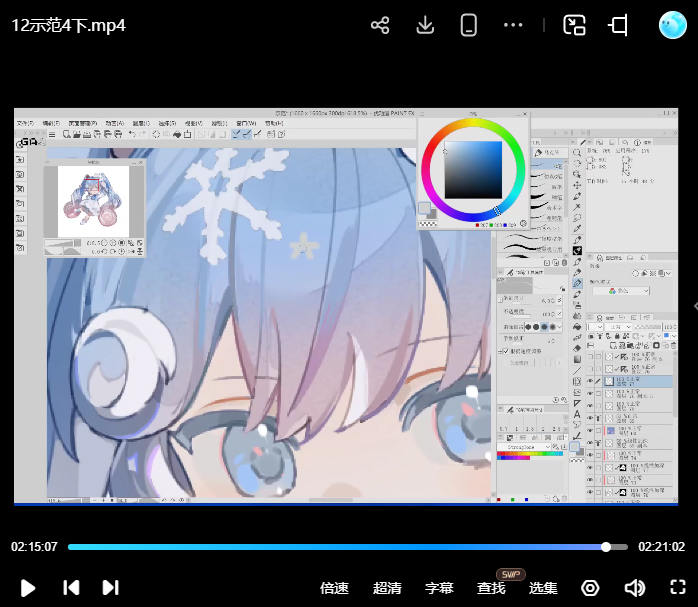
Task: Click the transparent color checker swatch
Action: [577, 461]
